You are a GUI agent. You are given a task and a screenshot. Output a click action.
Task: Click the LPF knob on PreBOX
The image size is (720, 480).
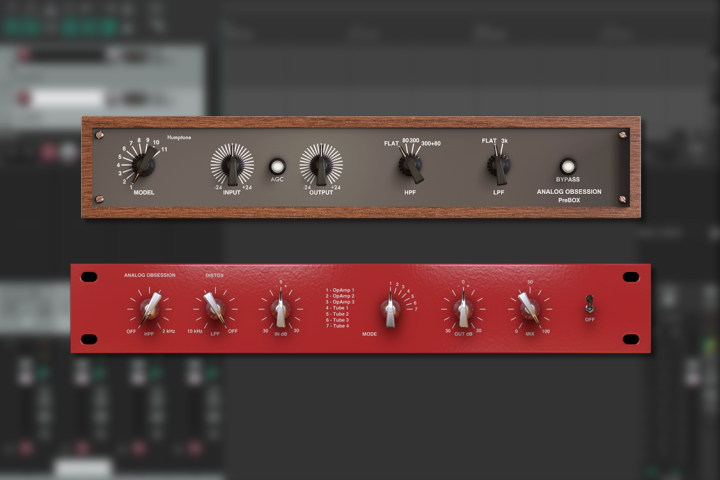[x=496, y=166]
